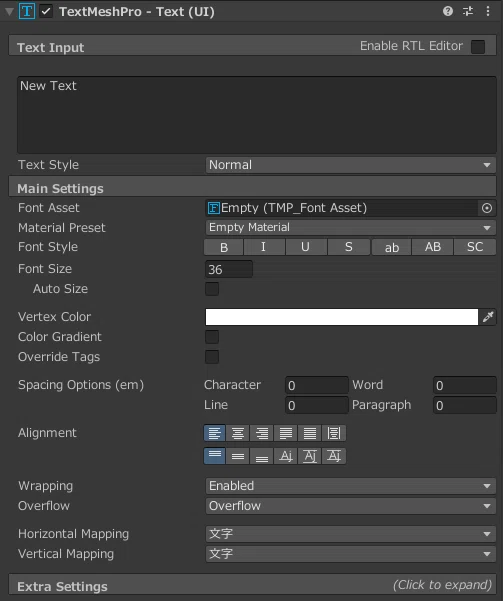
Task: Click the 'Character' spacing label
Action: 232,385
